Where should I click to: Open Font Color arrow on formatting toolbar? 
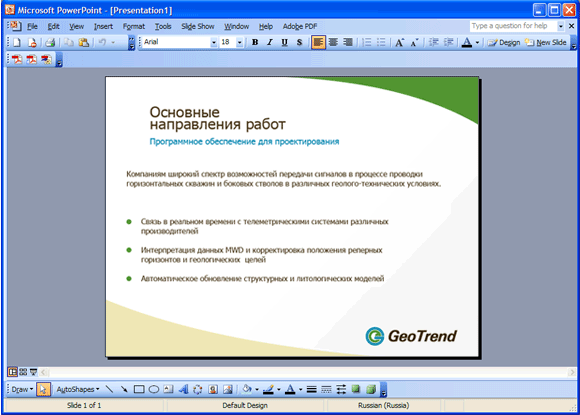click(477, 43)
